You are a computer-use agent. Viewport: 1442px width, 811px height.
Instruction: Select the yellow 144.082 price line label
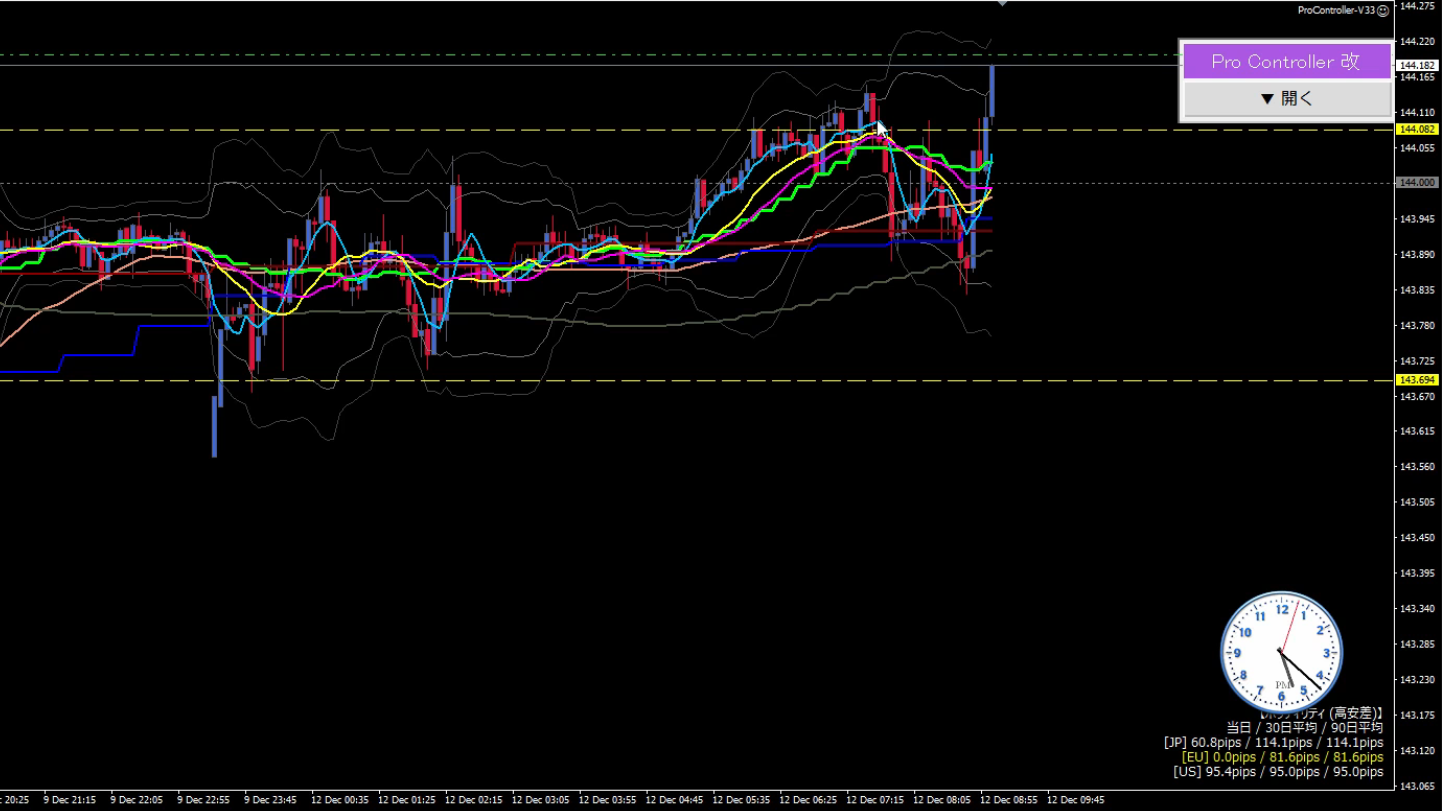pyautogui.click(x=1417, y=130)
